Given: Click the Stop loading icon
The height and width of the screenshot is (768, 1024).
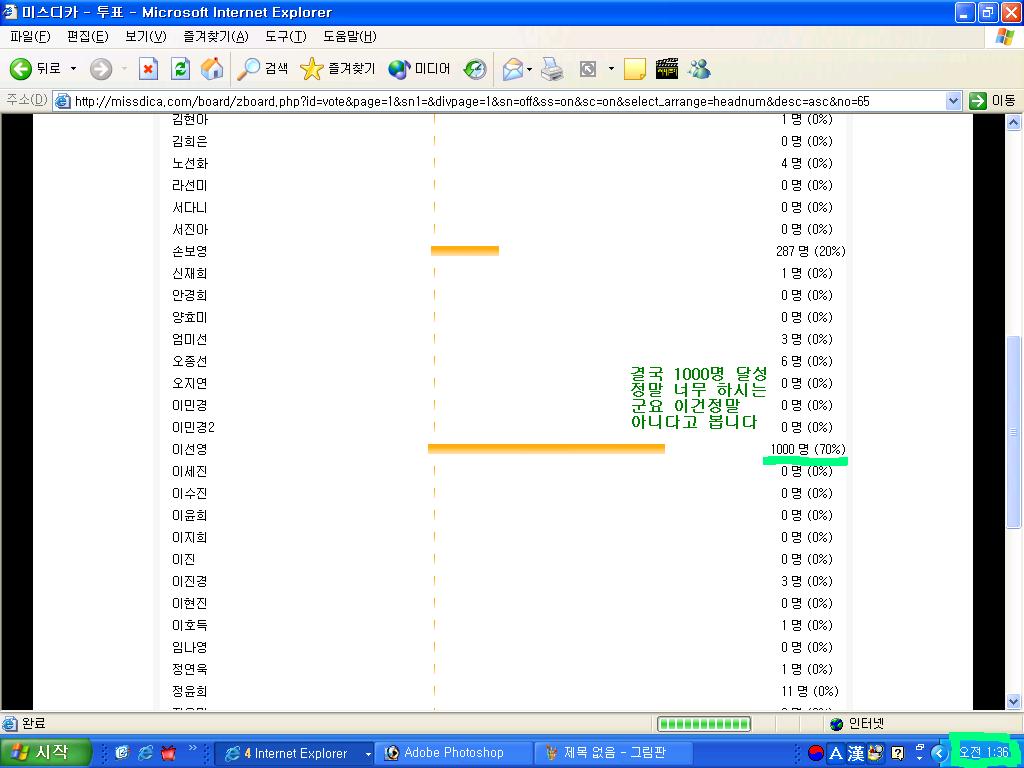Looking at the screenshot, I should click(x=148, y=69).
